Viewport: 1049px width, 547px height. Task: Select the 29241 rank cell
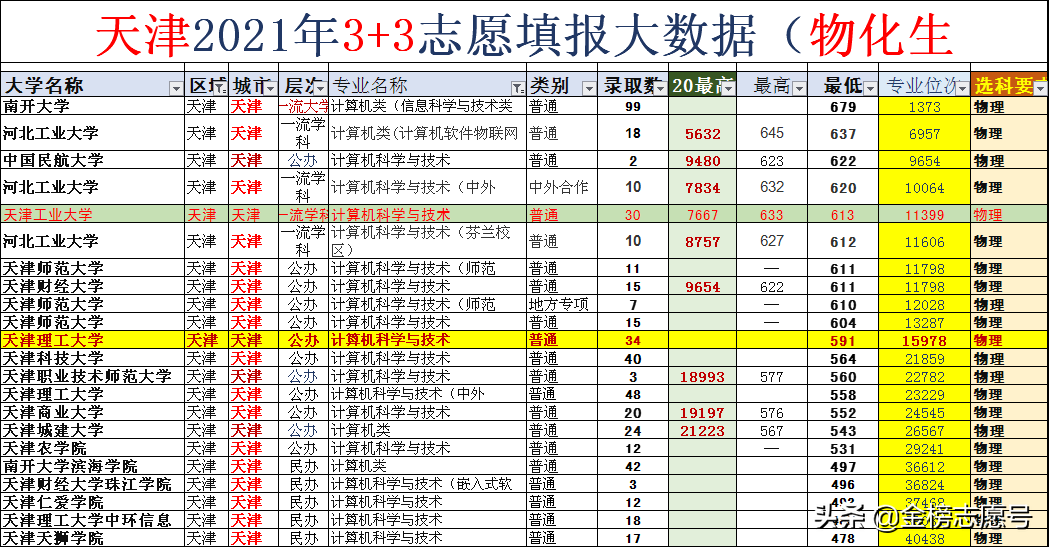tap(925, 449)
